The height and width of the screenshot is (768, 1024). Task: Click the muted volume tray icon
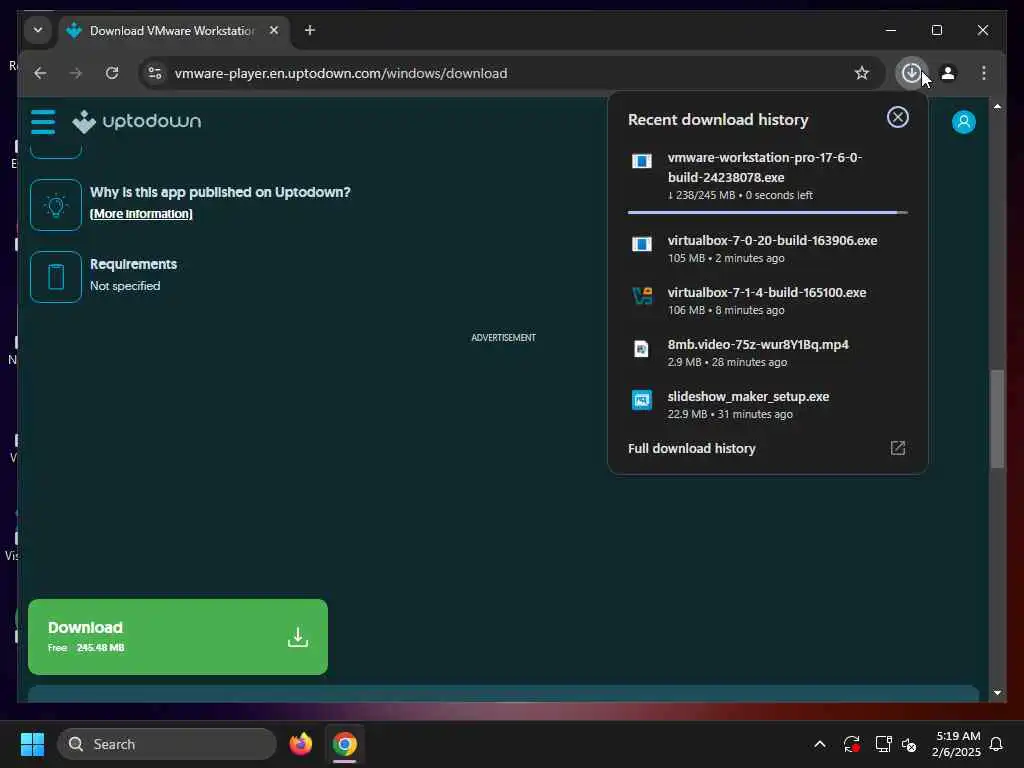point(909,744)
